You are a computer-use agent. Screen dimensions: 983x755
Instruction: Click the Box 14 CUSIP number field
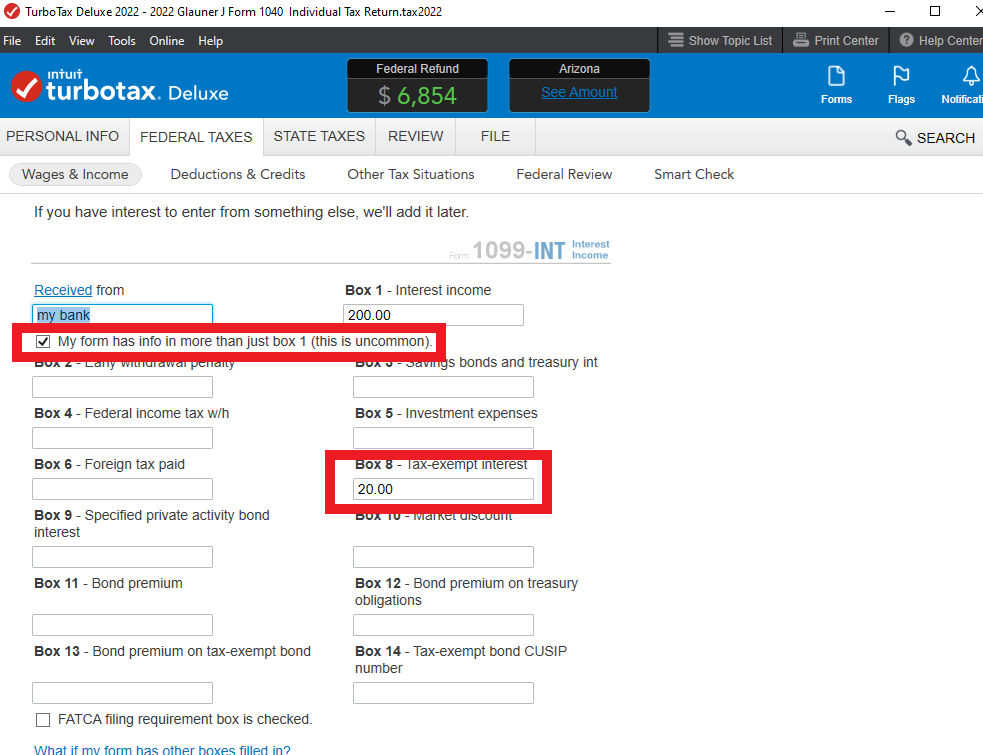click(x=443, y=693)
